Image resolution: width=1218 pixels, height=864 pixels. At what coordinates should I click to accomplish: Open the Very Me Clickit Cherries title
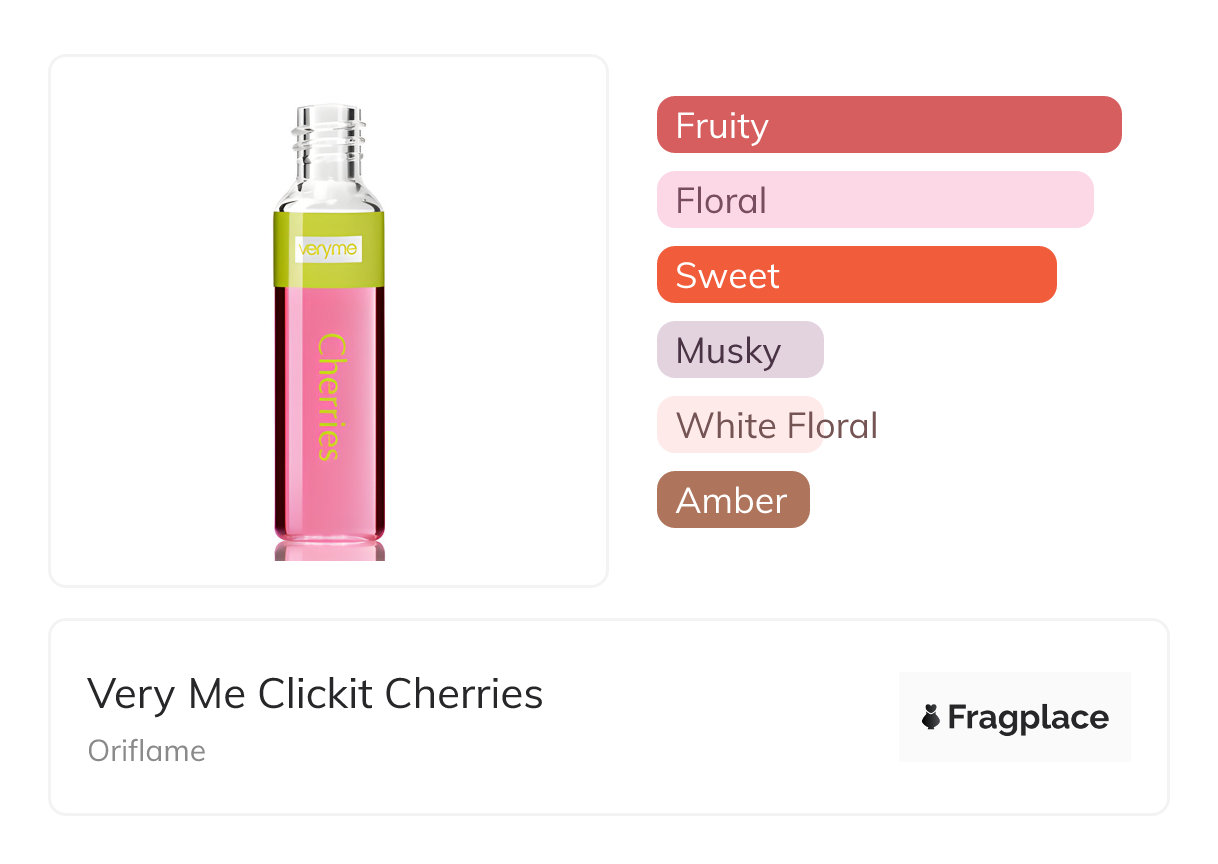(315, 694)
